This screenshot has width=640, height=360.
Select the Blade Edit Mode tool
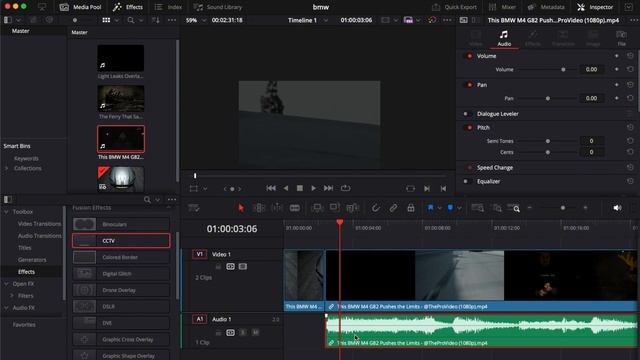point(295,208)
